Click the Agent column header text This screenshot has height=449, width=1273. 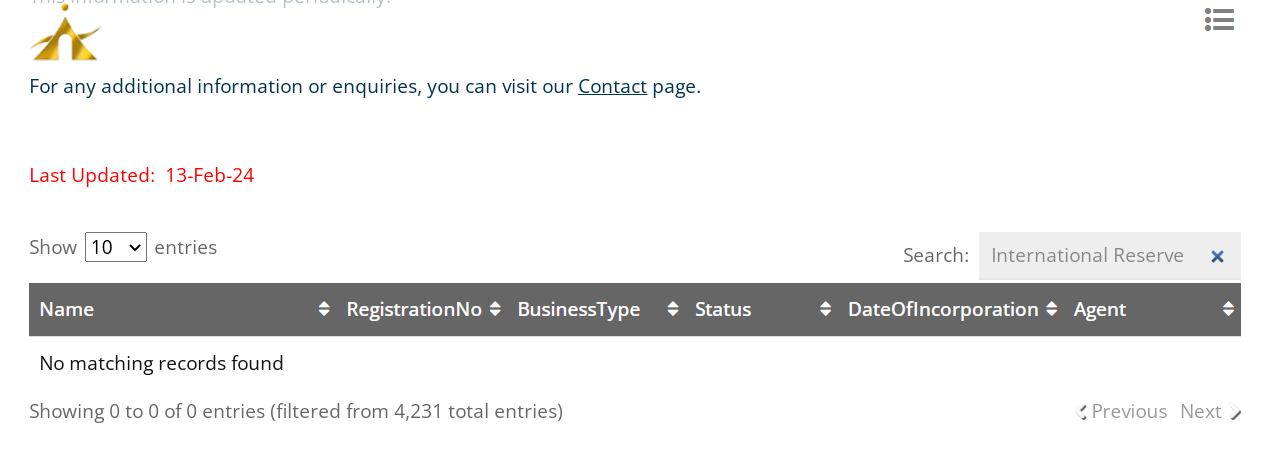[x=1100, y=309]
